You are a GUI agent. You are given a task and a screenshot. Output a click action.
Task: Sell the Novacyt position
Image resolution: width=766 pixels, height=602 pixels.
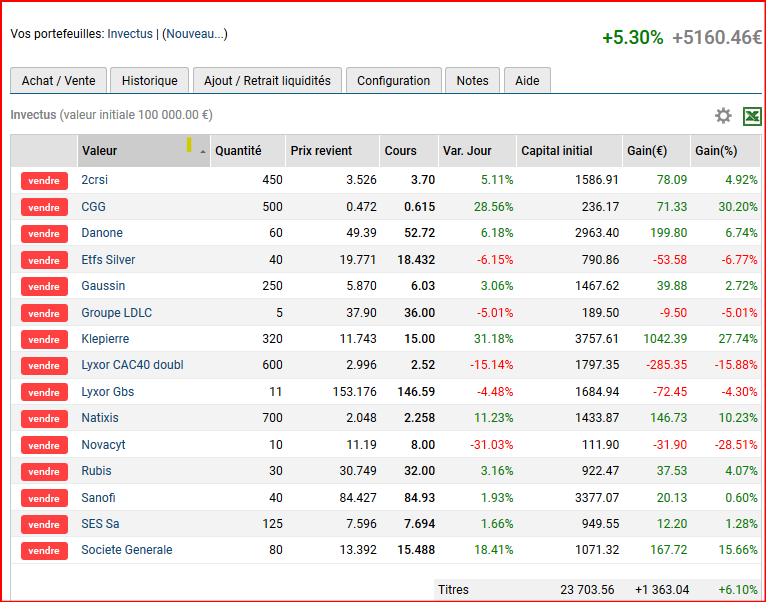click(x=44, y=445)
